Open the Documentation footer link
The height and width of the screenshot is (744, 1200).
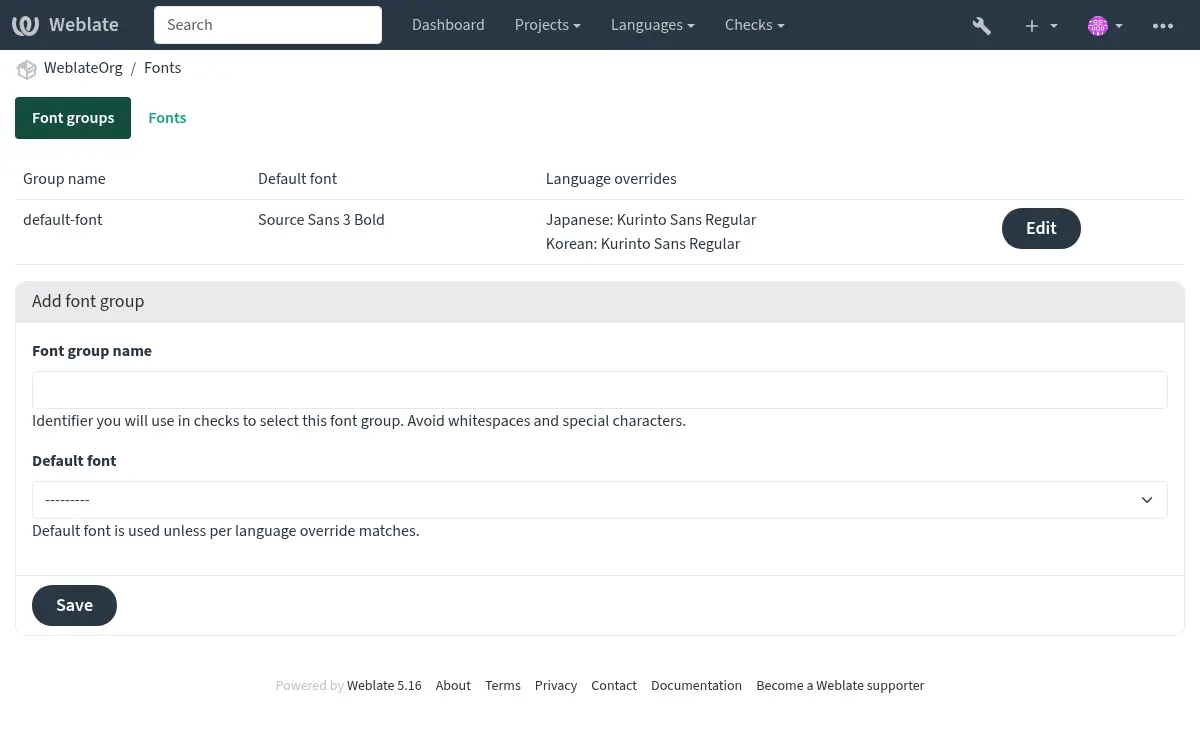696,686
